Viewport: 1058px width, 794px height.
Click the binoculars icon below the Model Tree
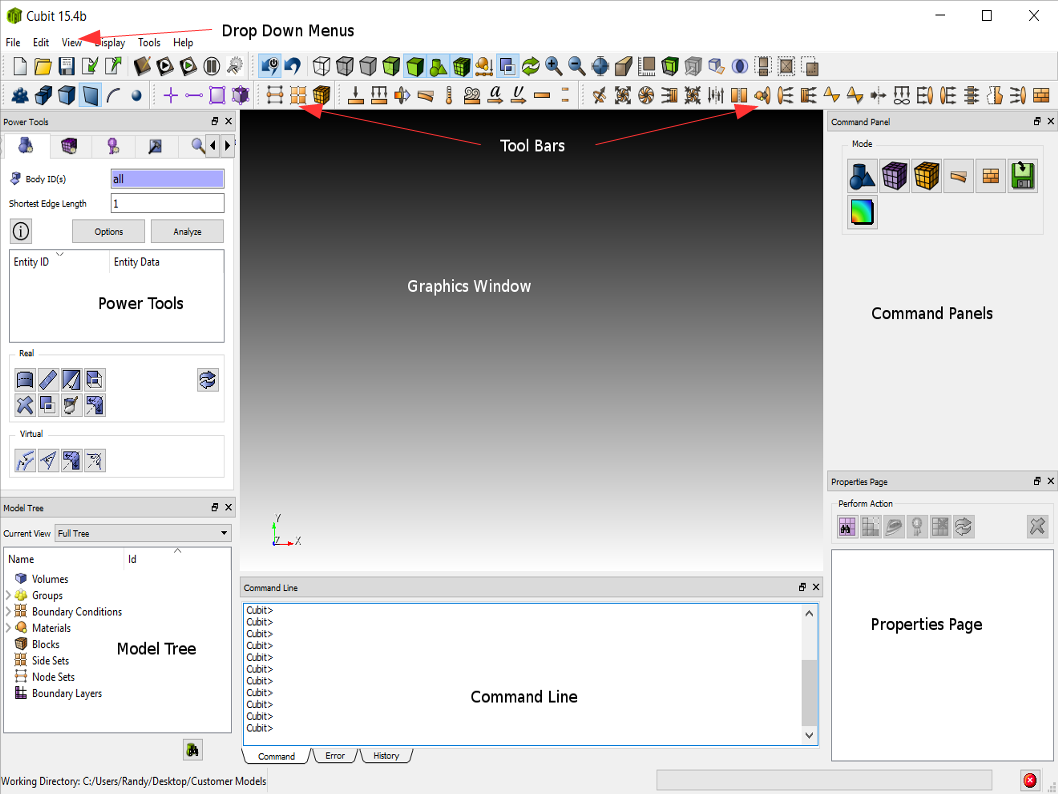click(193, 749)
